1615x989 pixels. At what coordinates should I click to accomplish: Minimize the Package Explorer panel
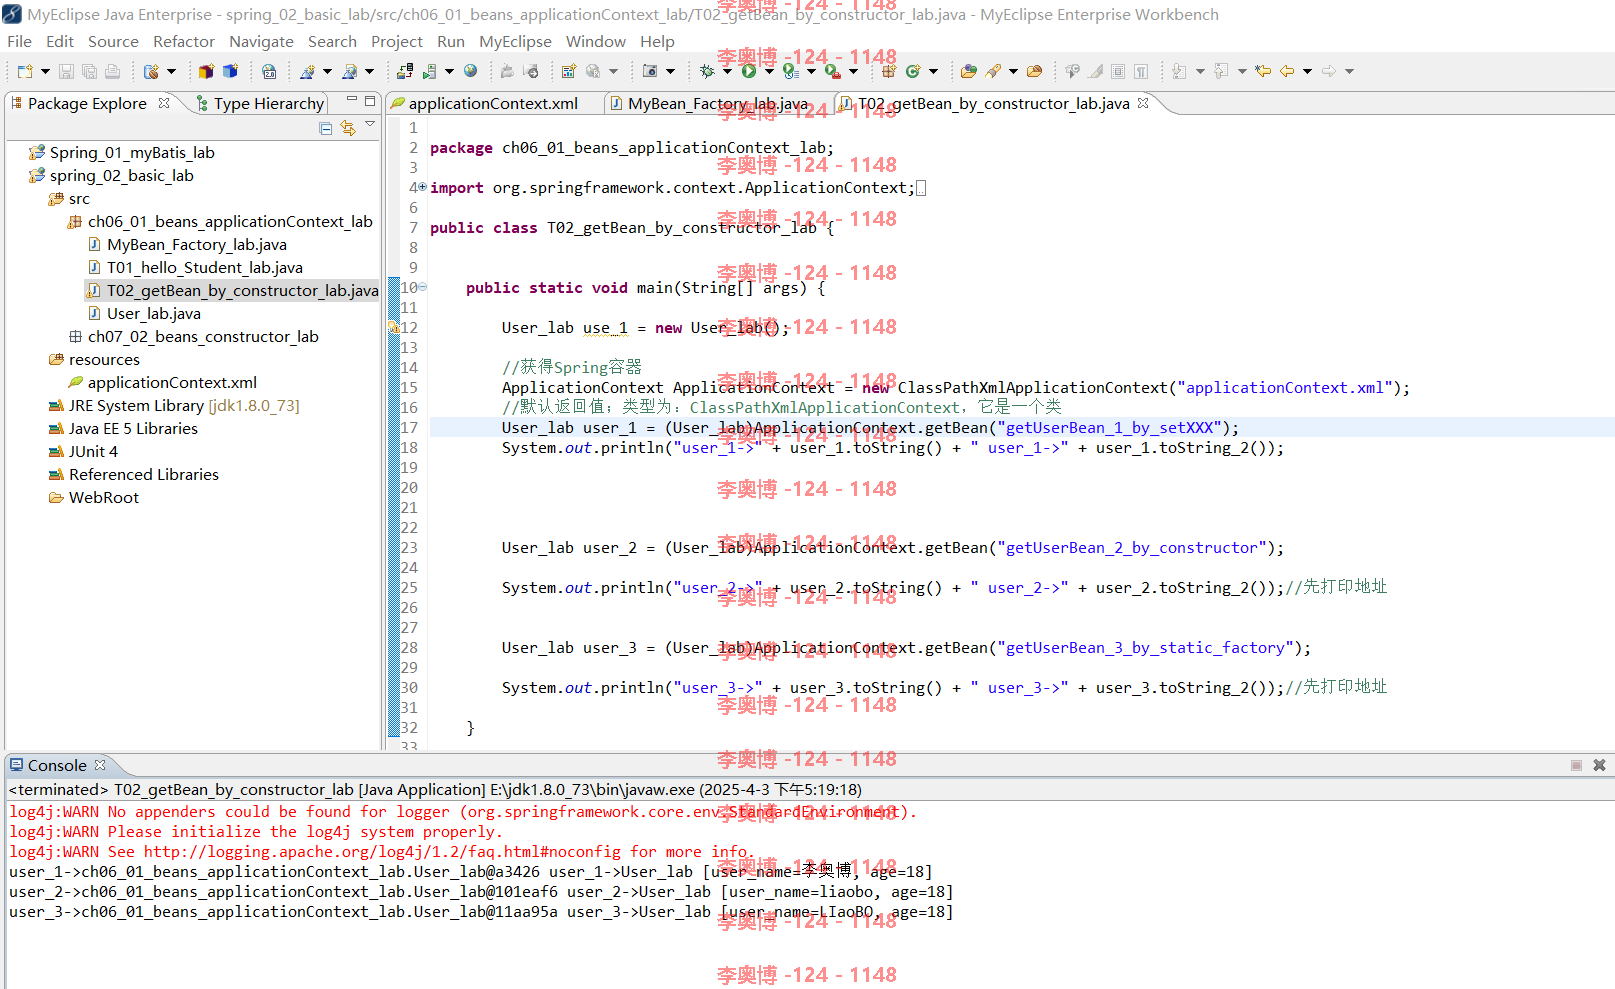352,99
